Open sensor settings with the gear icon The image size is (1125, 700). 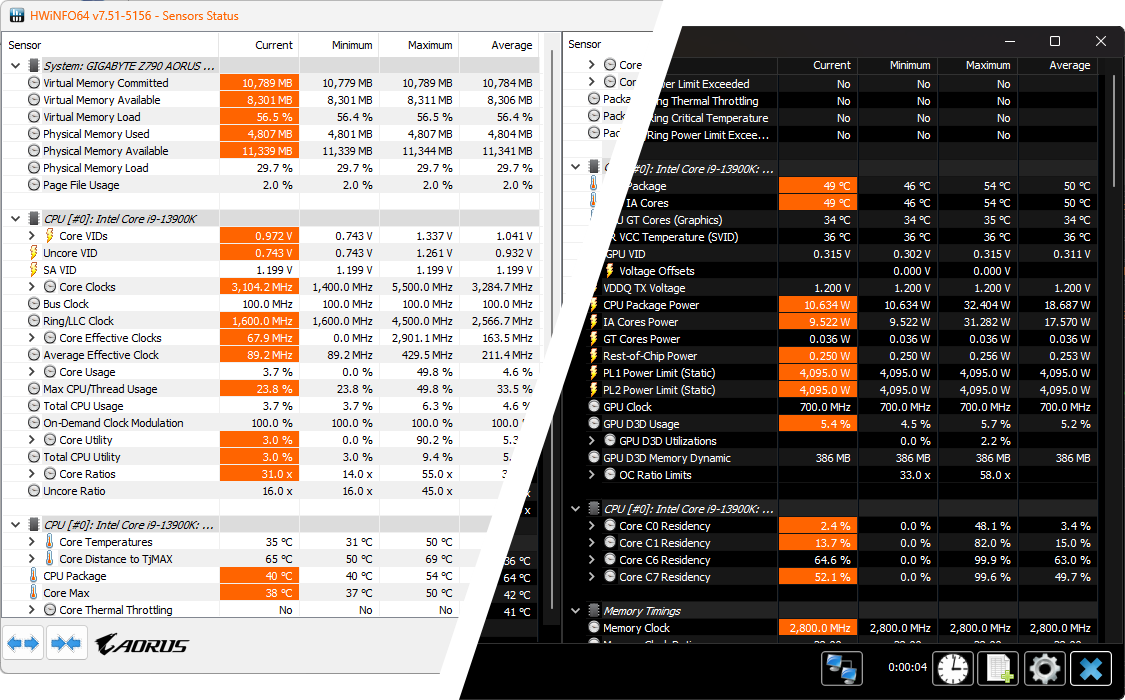tap(1044, 668)
